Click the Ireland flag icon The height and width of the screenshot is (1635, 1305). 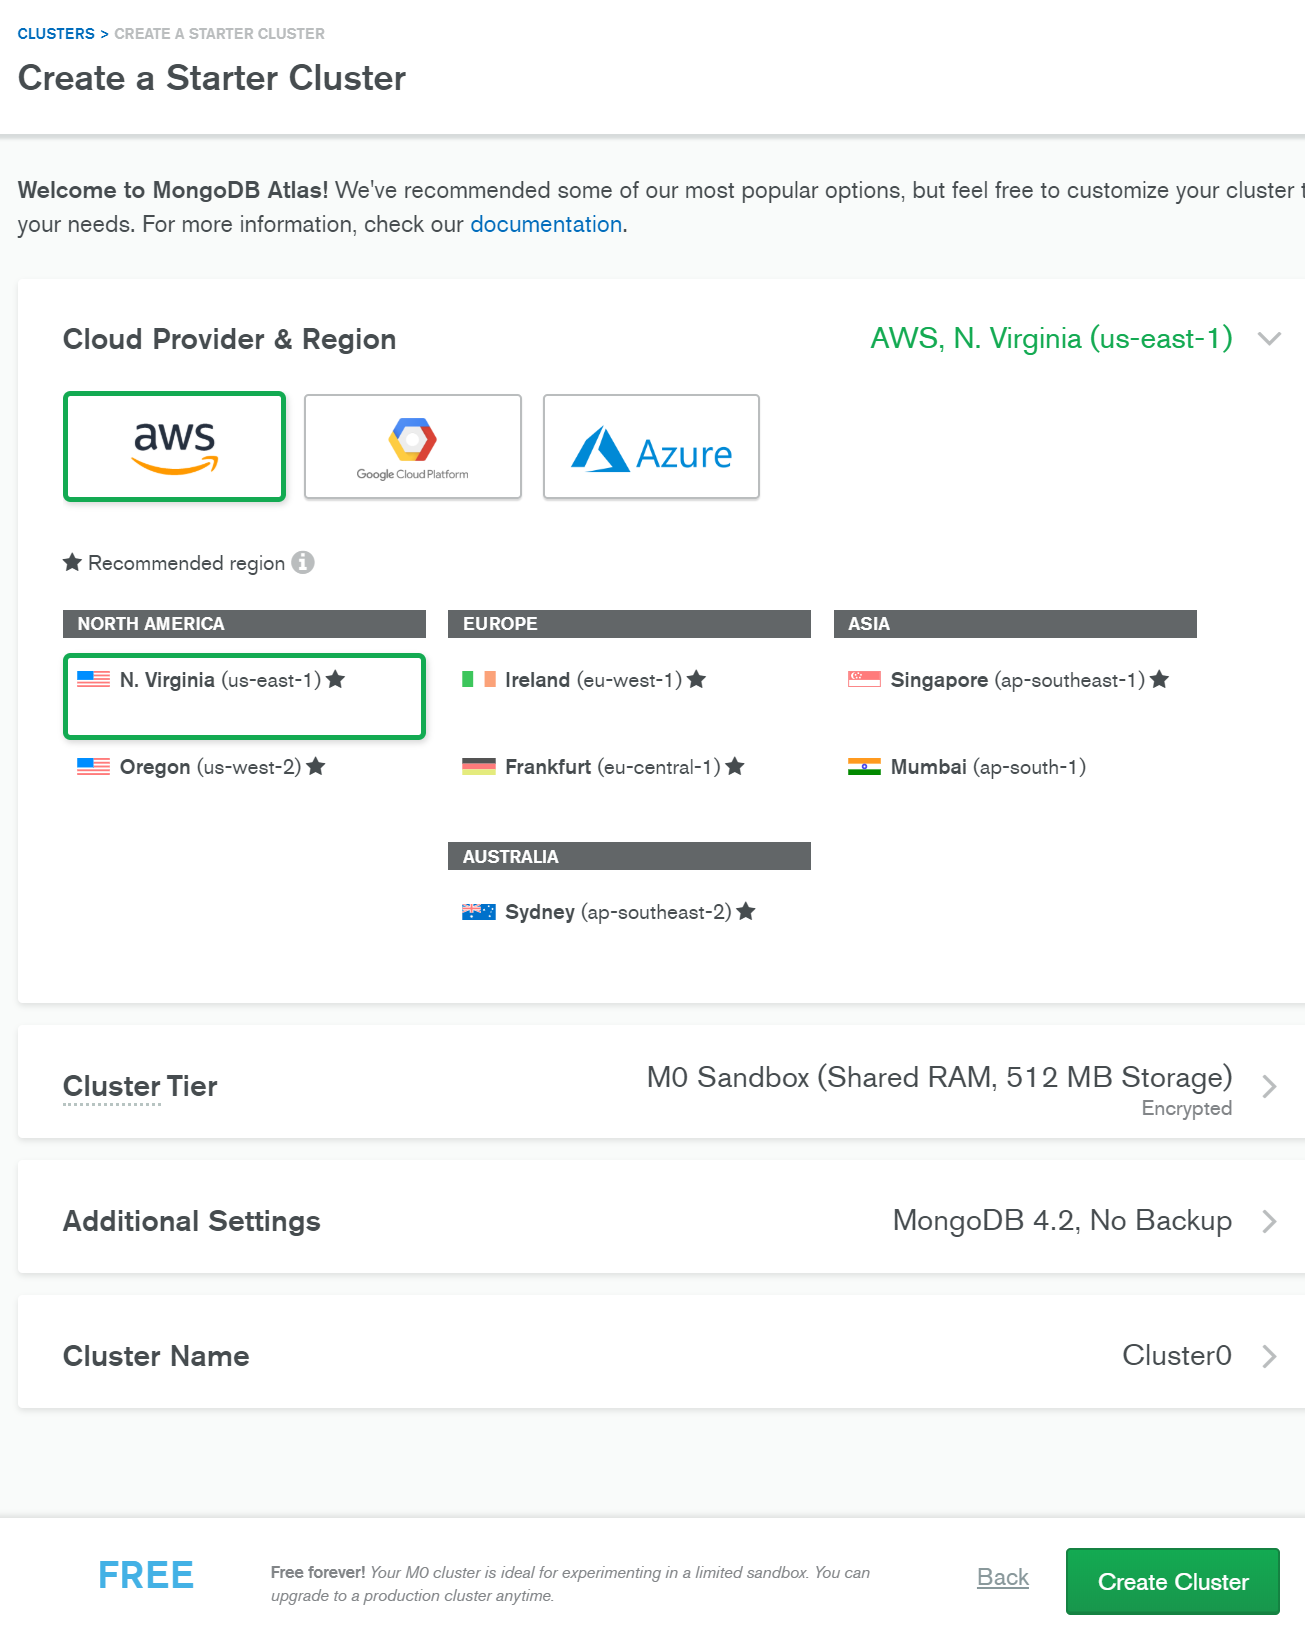pyautogui.click(x=478, y=680)
